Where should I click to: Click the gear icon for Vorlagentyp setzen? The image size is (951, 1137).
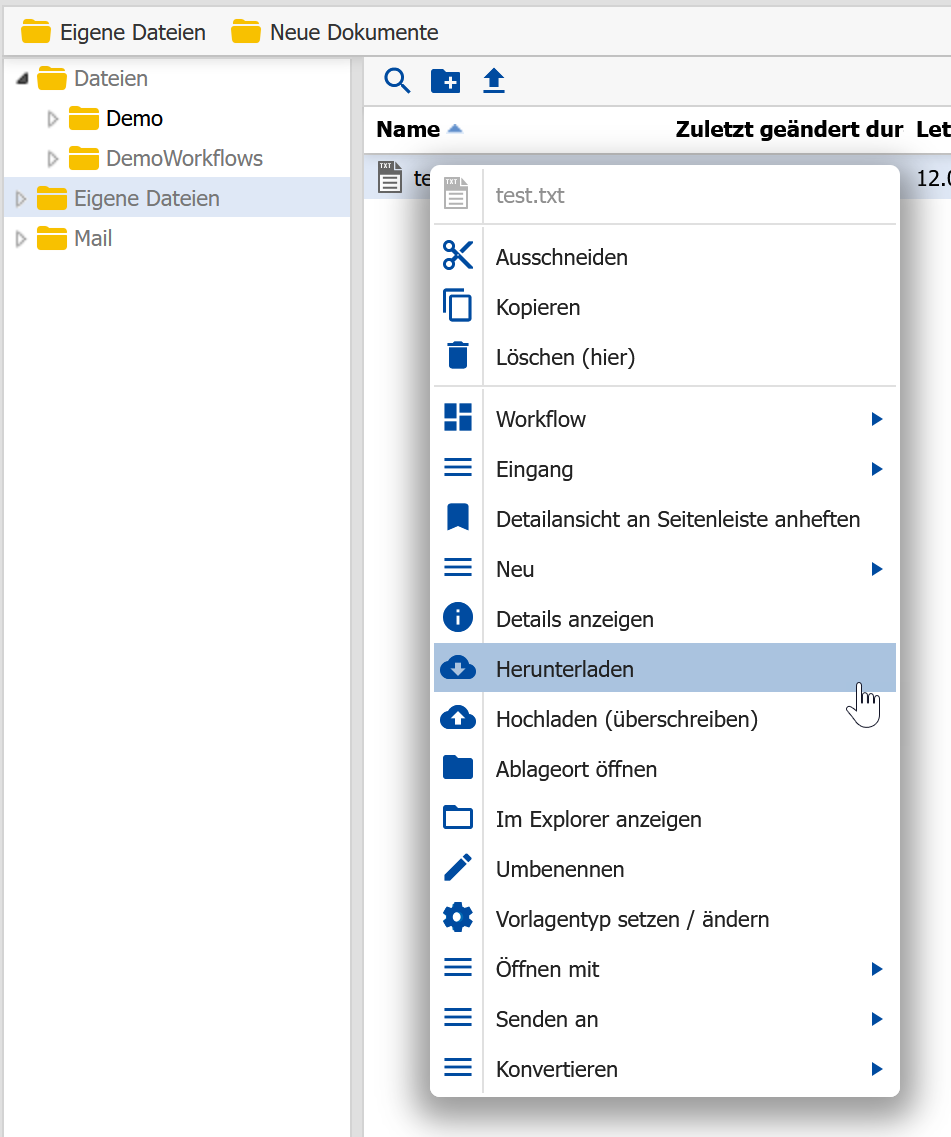point(458,918)
